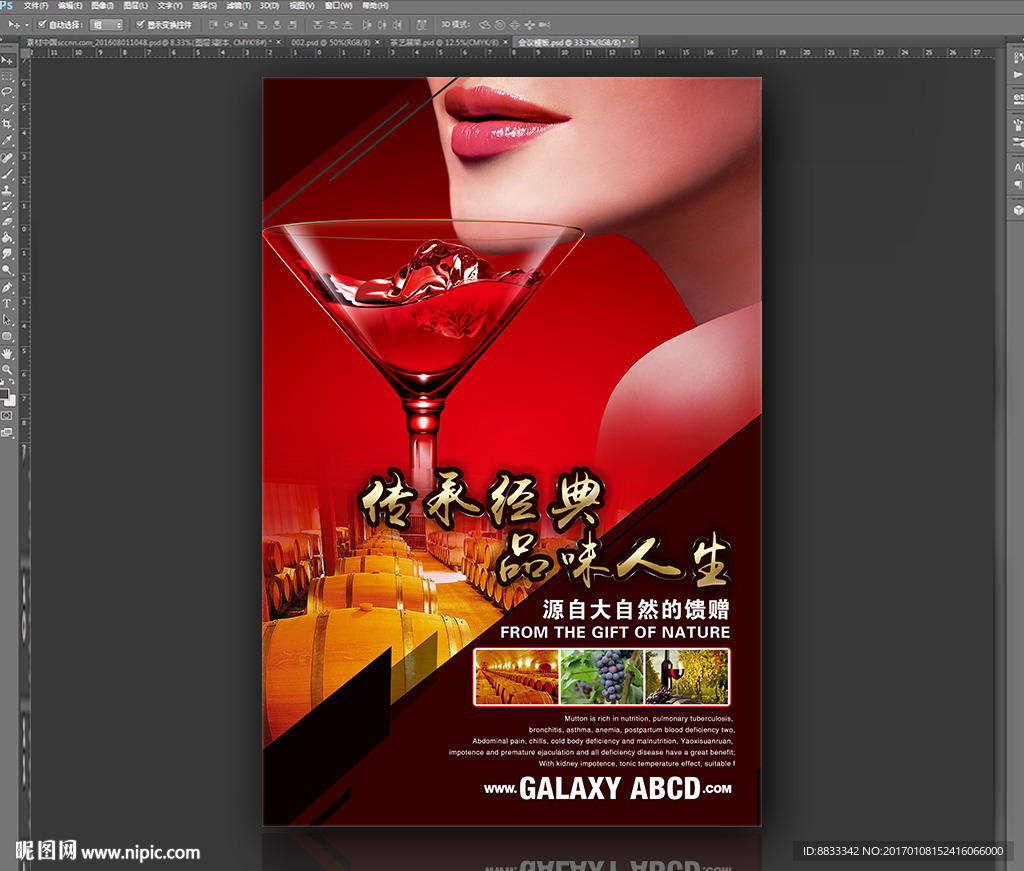Activate the Hand tool
The height and width of the screenshot is (871, 1024).
pos(7,352)
